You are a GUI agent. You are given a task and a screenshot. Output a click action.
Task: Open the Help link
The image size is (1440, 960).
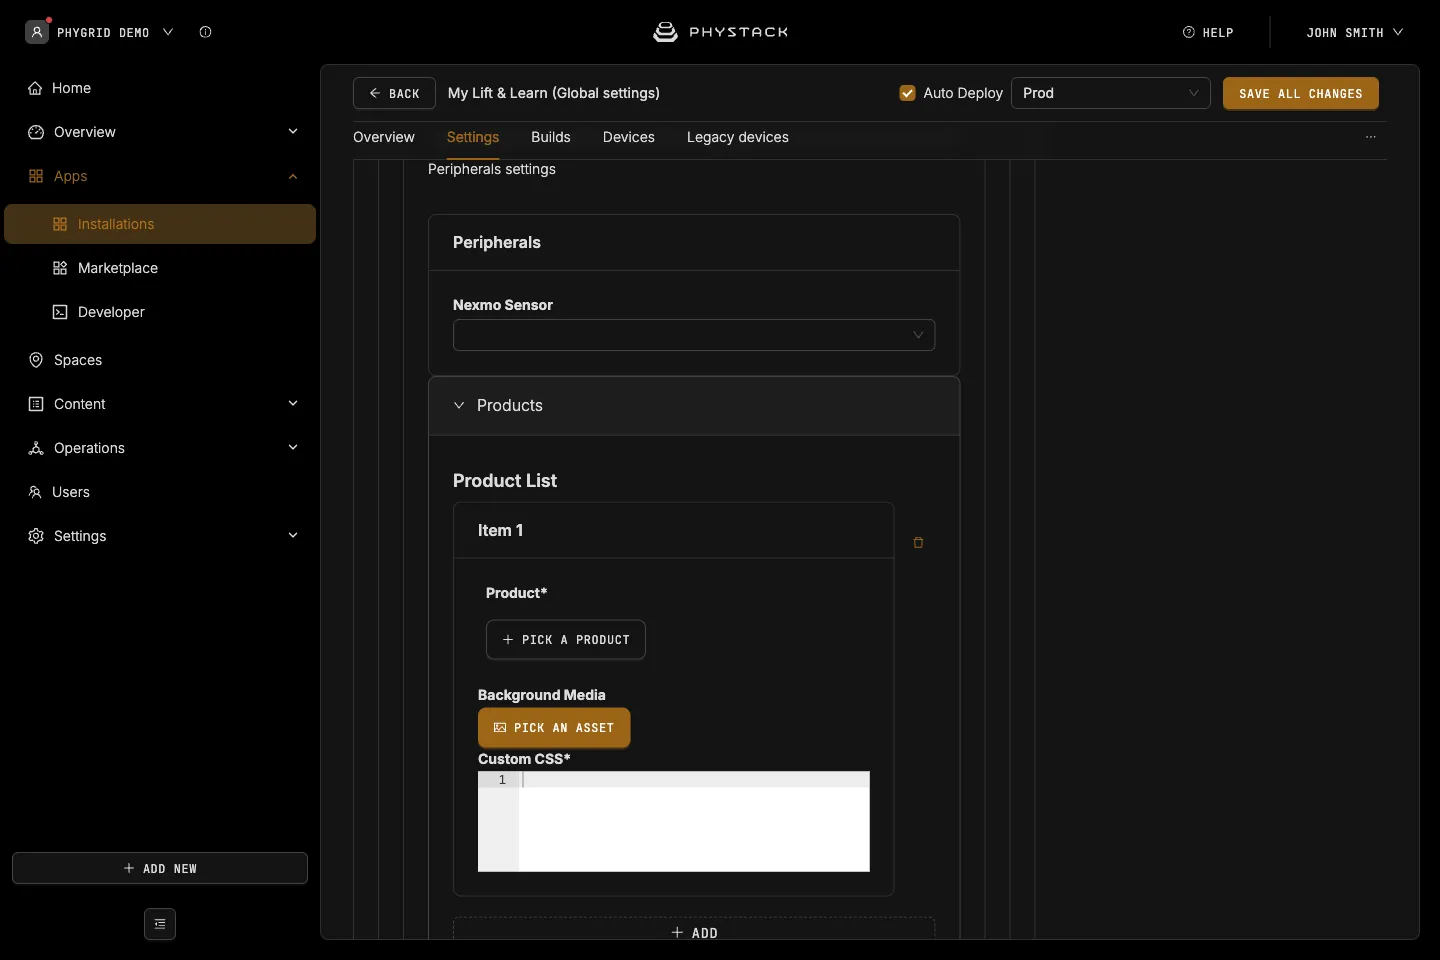[x=1208, y=32]
